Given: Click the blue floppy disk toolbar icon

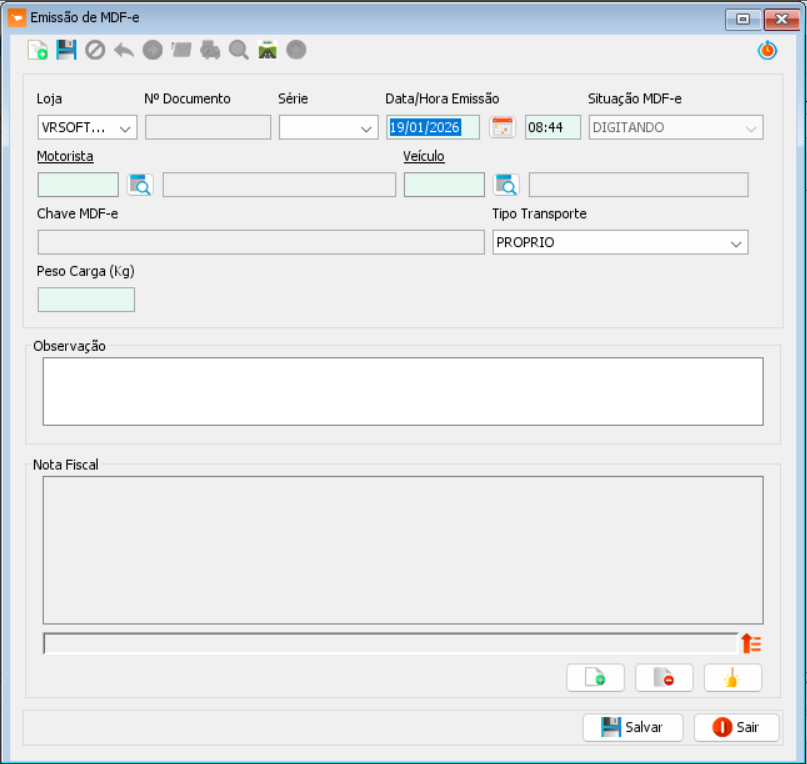Looking at the screenshot, I should pyautogui.click(x=66, y=50).
